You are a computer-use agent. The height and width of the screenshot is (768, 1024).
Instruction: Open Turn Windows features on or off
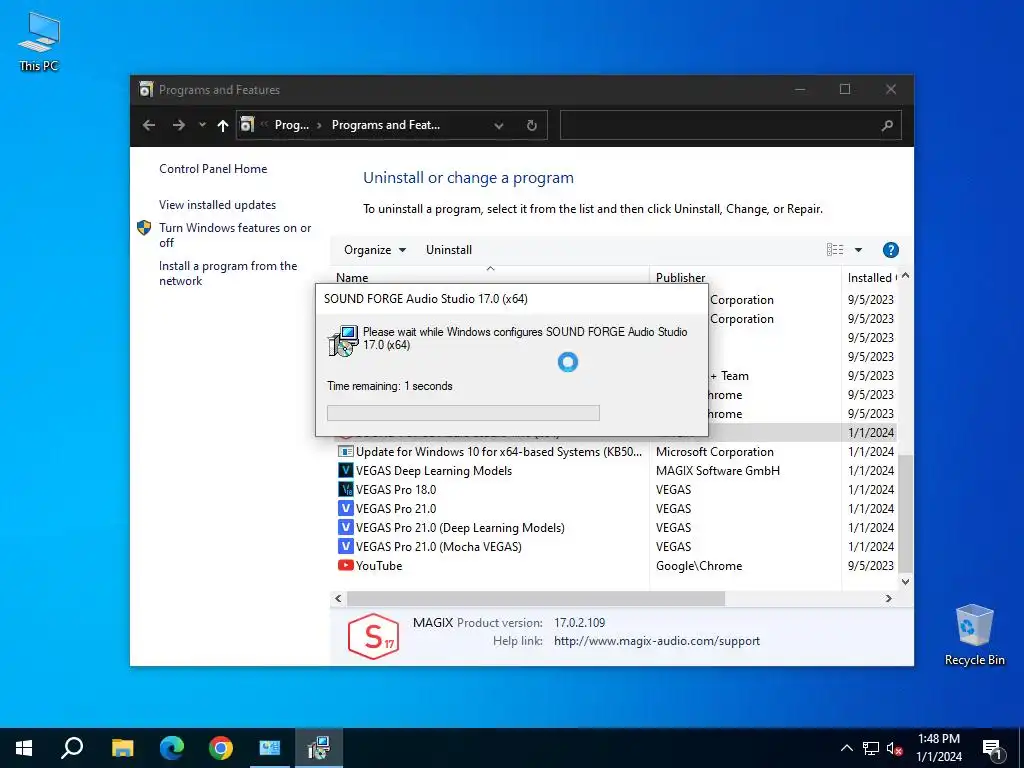pyautogui.click(x=235, y=235)
